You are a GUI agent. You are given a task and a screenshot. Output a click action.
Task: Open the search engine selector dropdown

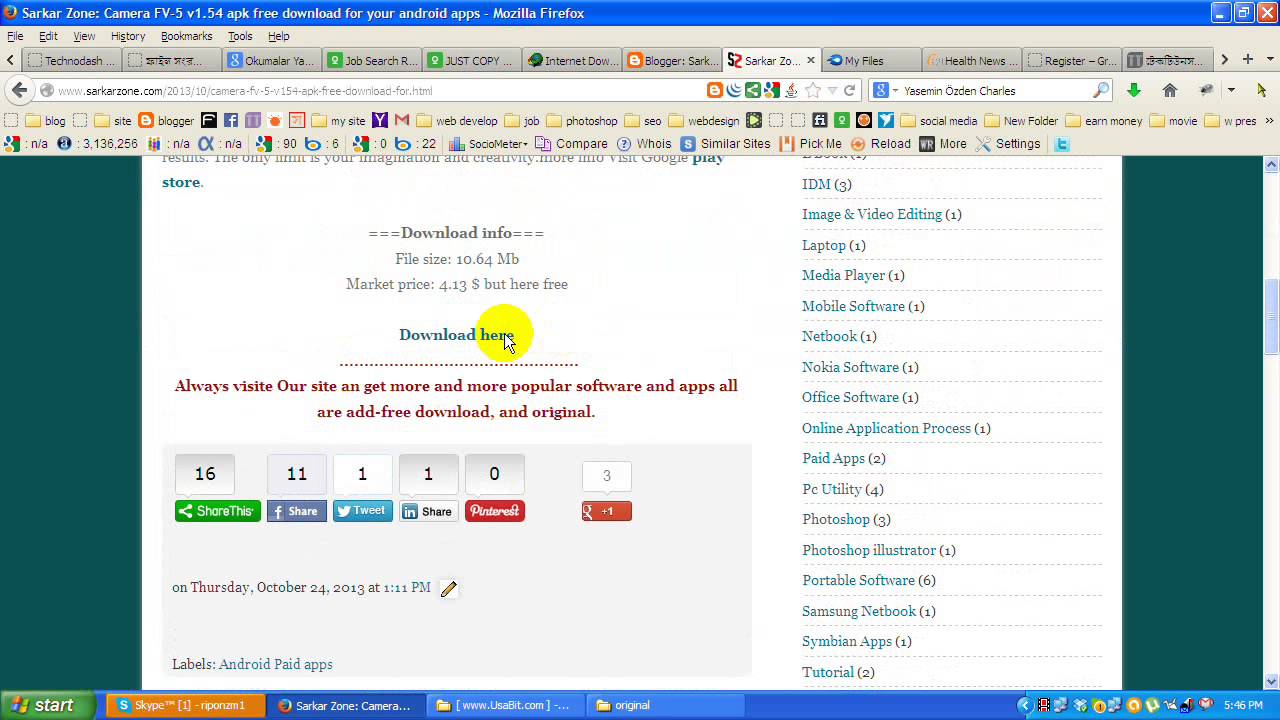pos(886,90)
